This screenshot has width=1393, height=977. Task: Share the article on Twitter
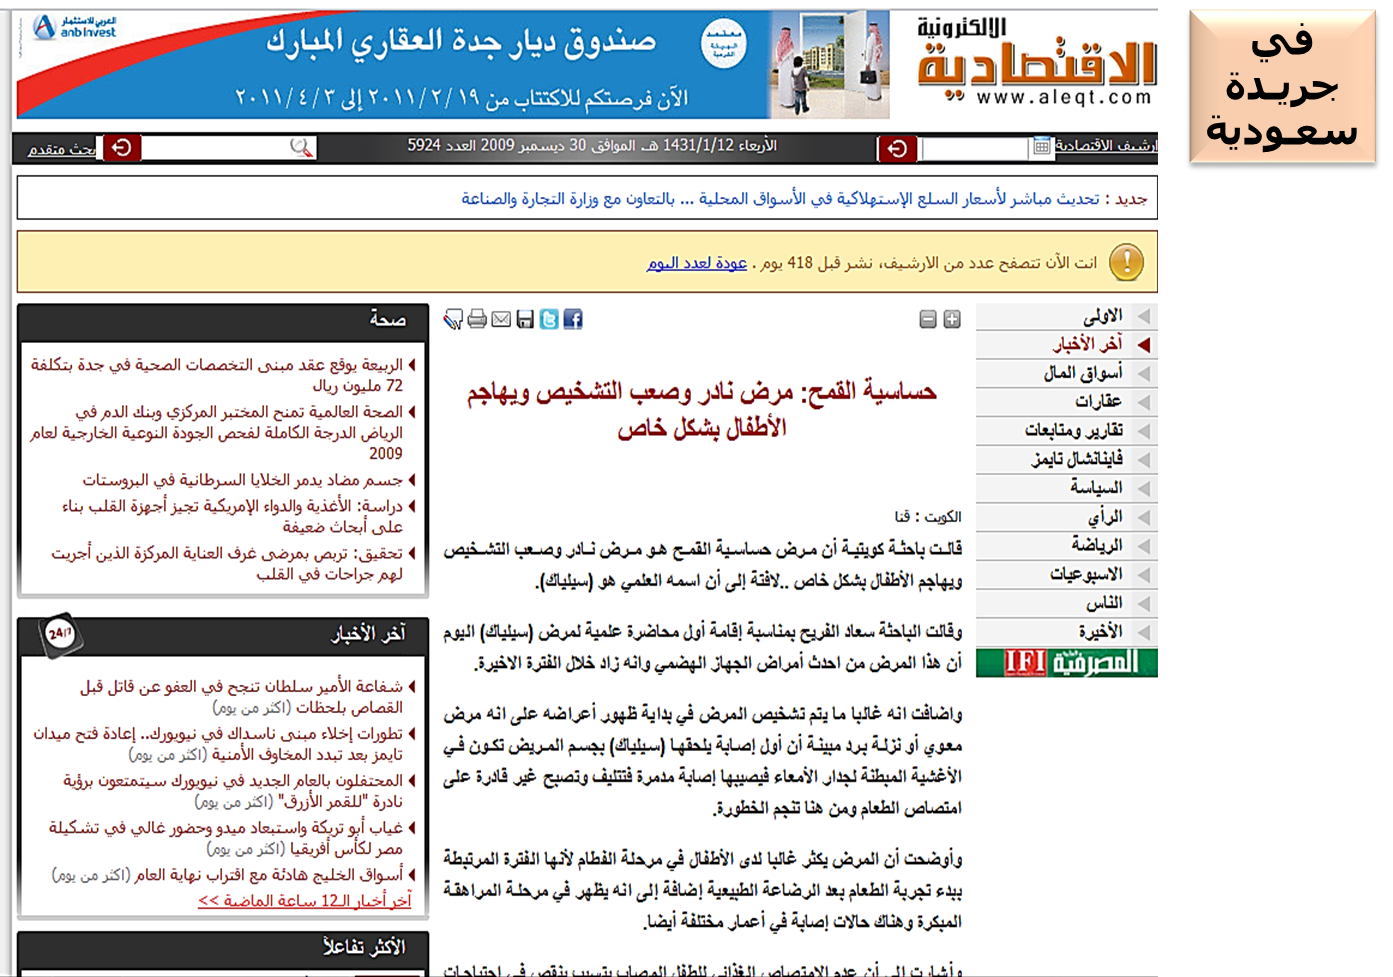pos(549,319)
